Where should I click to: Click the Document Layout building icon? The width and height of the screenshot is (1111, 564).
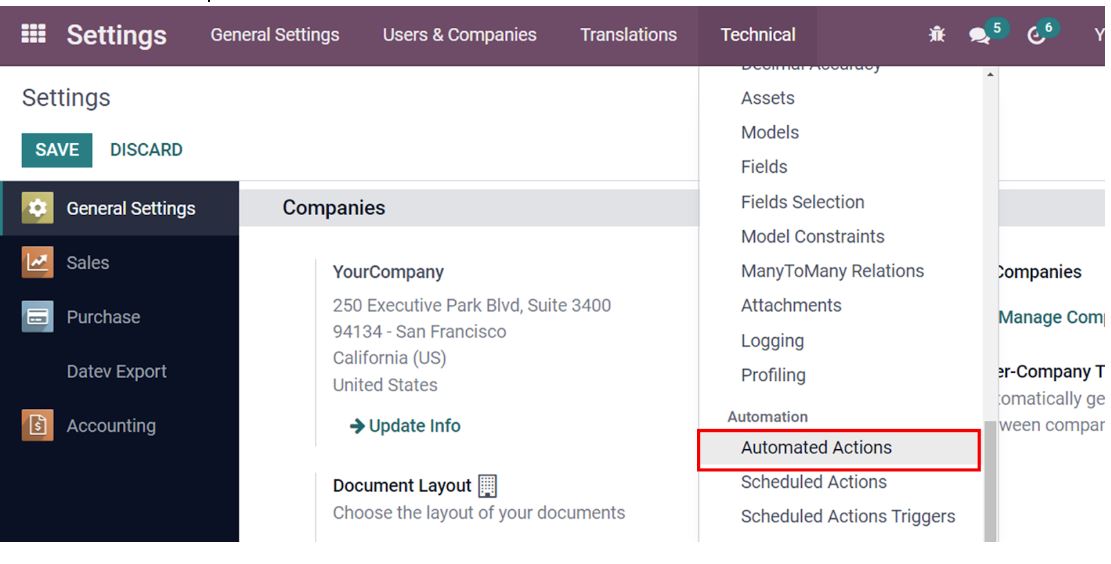[487, 486]
